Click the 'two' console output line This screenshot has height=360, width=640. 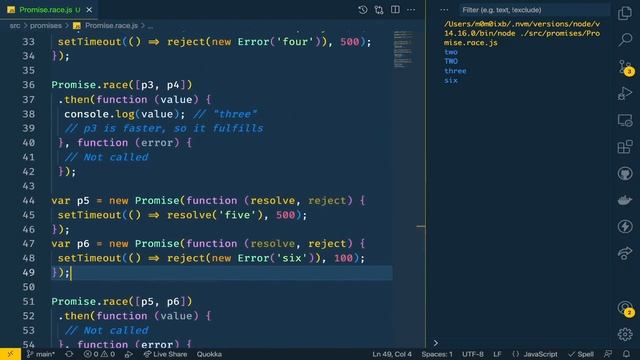pyautogui.click(x=451, y=52)
